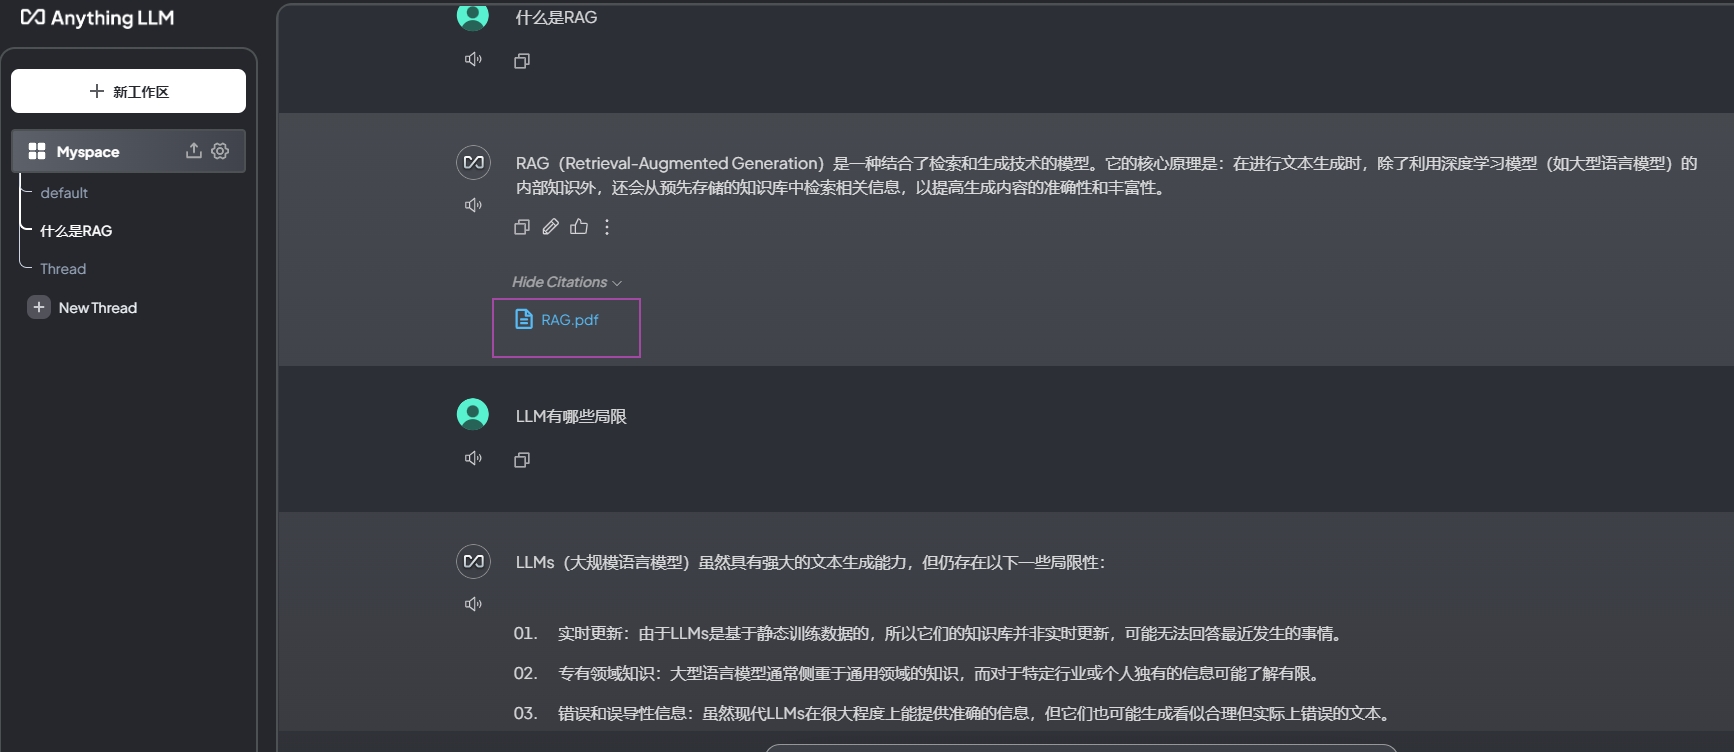The image size is (1734, 752).
Task: Switch to the default thread
Action: coord(64,193)
